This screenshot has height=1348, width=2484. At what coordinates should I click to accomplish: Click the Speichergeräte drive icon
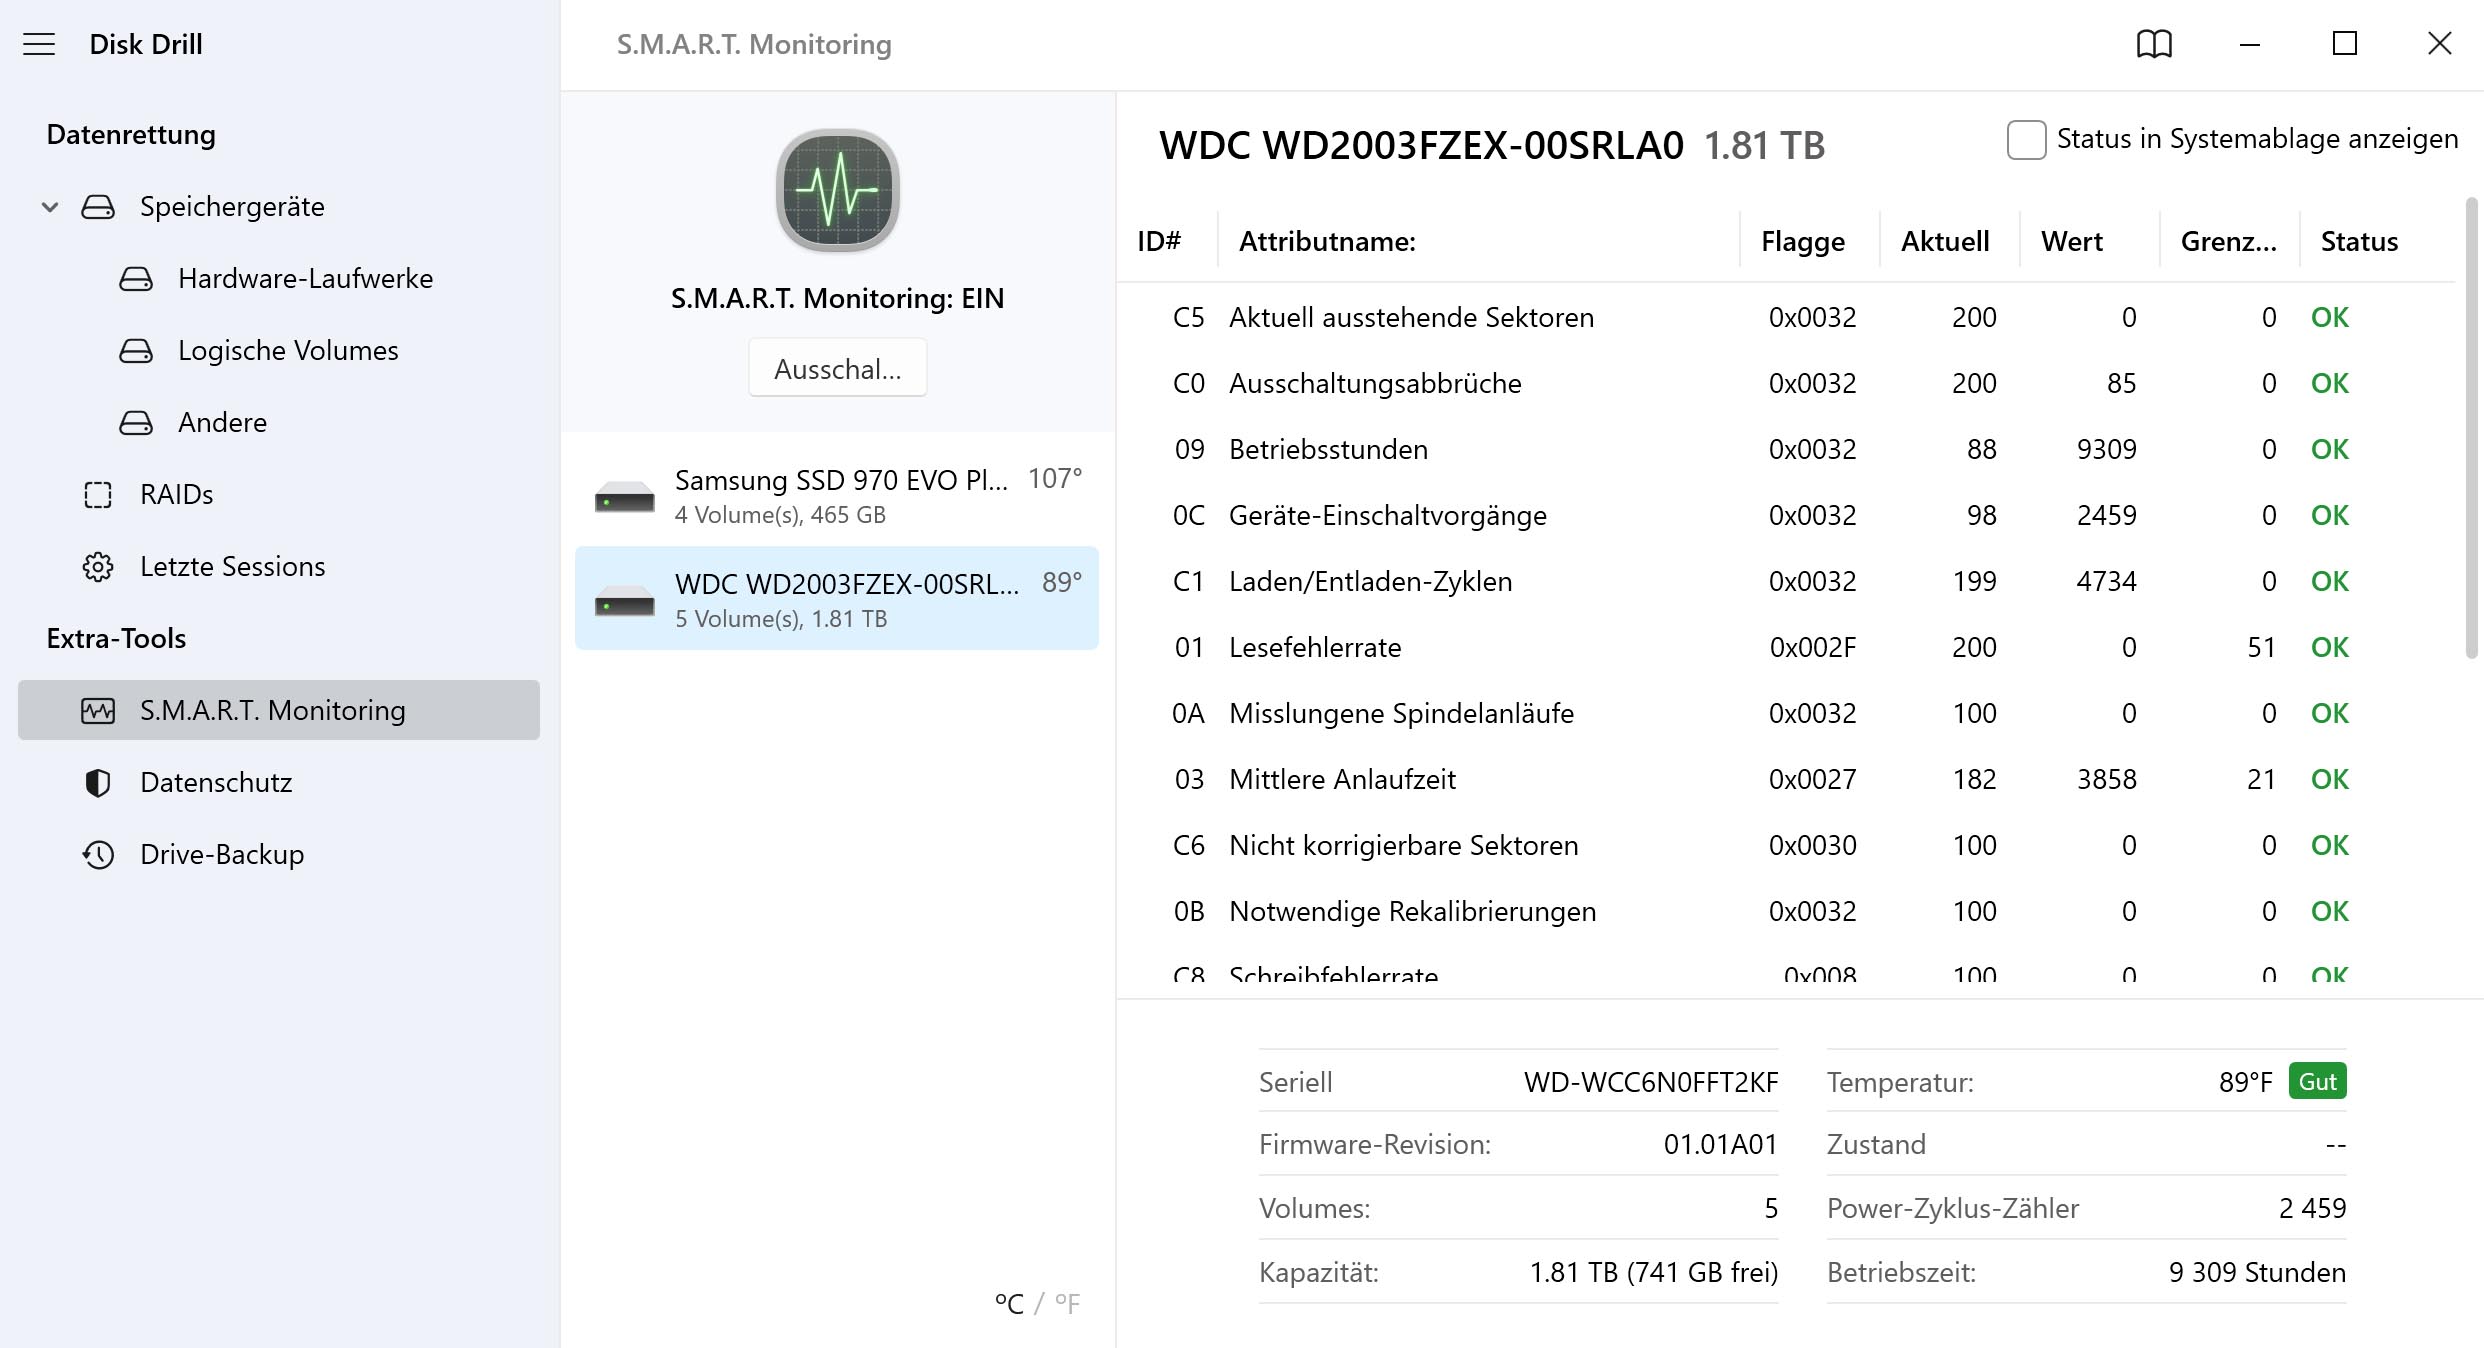[98, 207]
